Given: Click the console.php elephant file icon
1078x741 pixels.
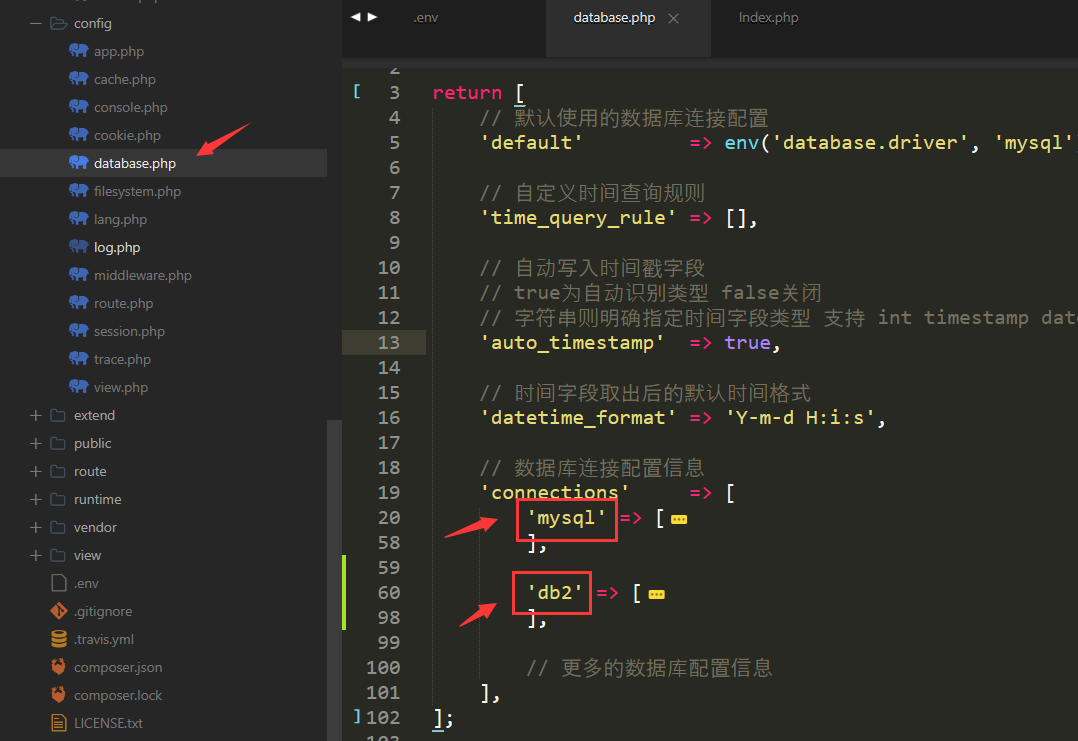Looking at the screenshot, I should click(x=78, y=107).
